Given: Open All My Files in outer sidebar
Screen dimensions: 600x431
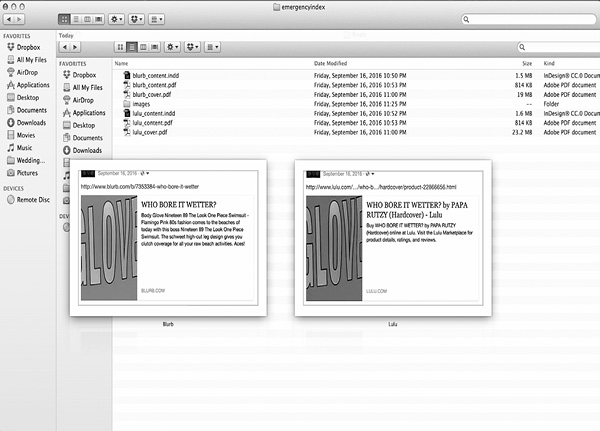Looking at the screenshot, I should click(27, 60).
